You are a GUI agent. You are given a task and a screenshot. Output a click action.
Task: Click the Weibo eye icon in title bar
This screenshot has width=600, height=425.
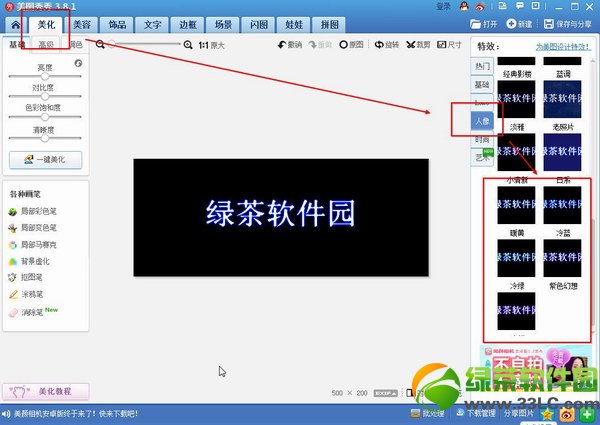pos(480,7)
